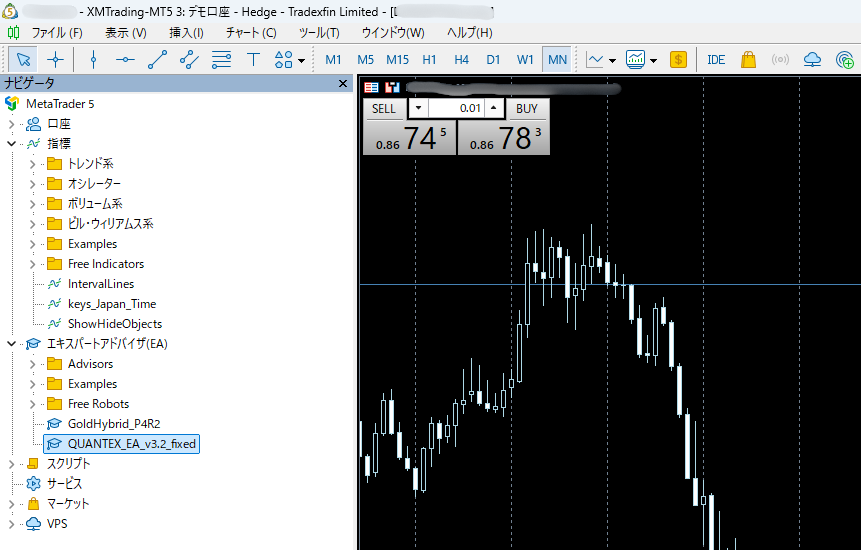
Task: Click the gold dollar trading icon
Action: [679, 60]
